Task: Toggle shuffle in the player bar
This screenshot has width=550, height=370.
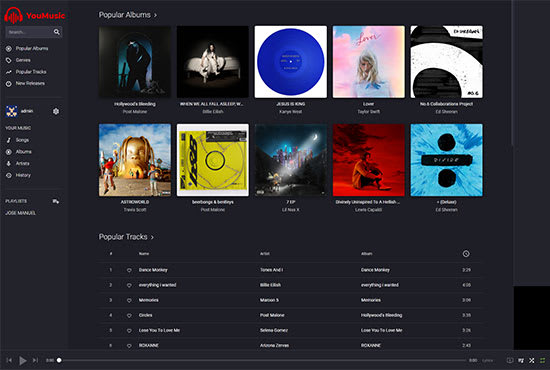Action: coord(532,361)
